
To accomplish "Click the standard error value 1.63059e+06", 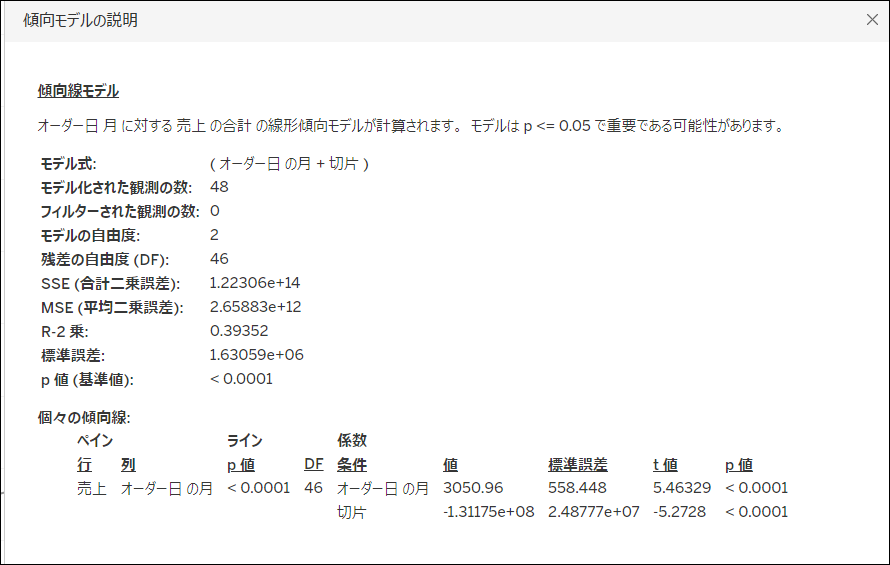I will [x=257, y=355].
